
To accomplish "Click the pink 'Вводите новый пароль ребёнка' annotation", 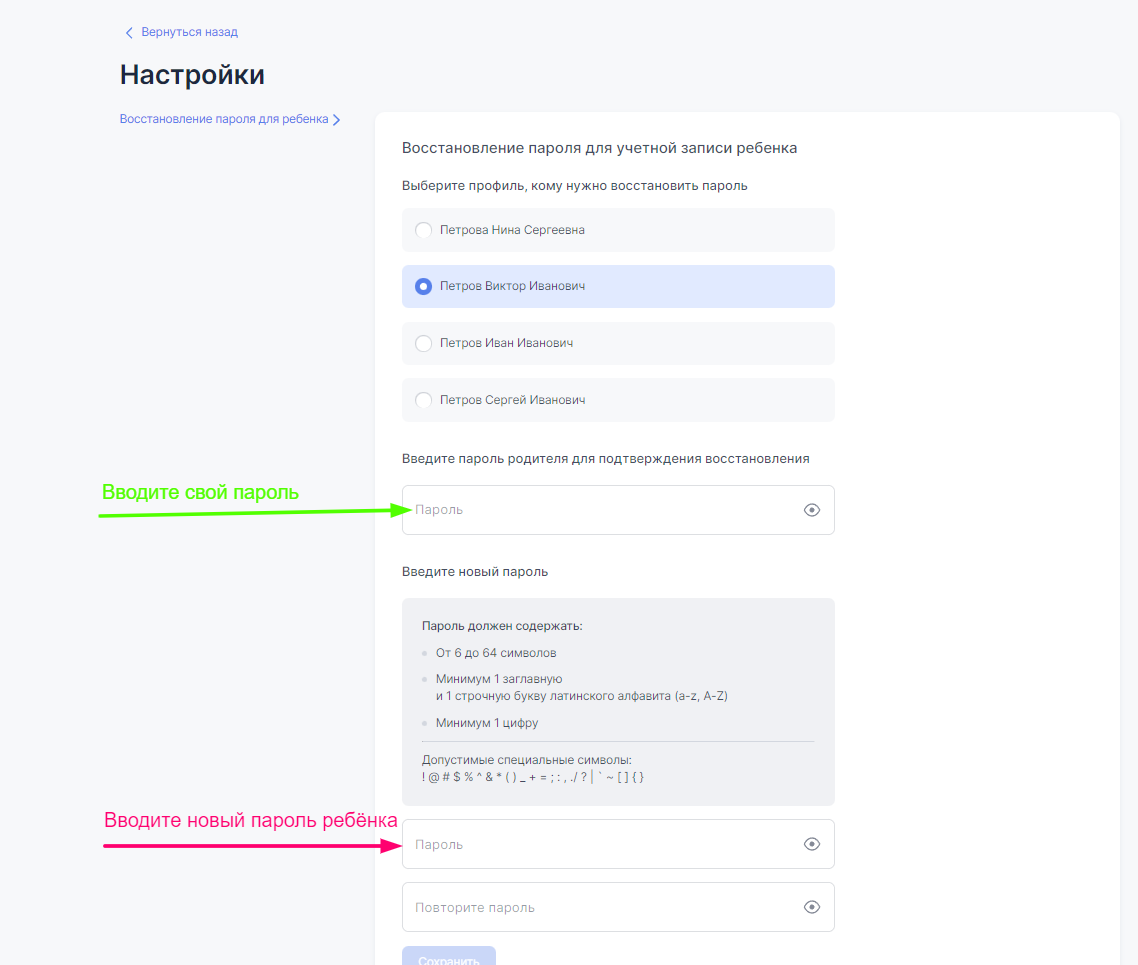I will coord(251,821).
